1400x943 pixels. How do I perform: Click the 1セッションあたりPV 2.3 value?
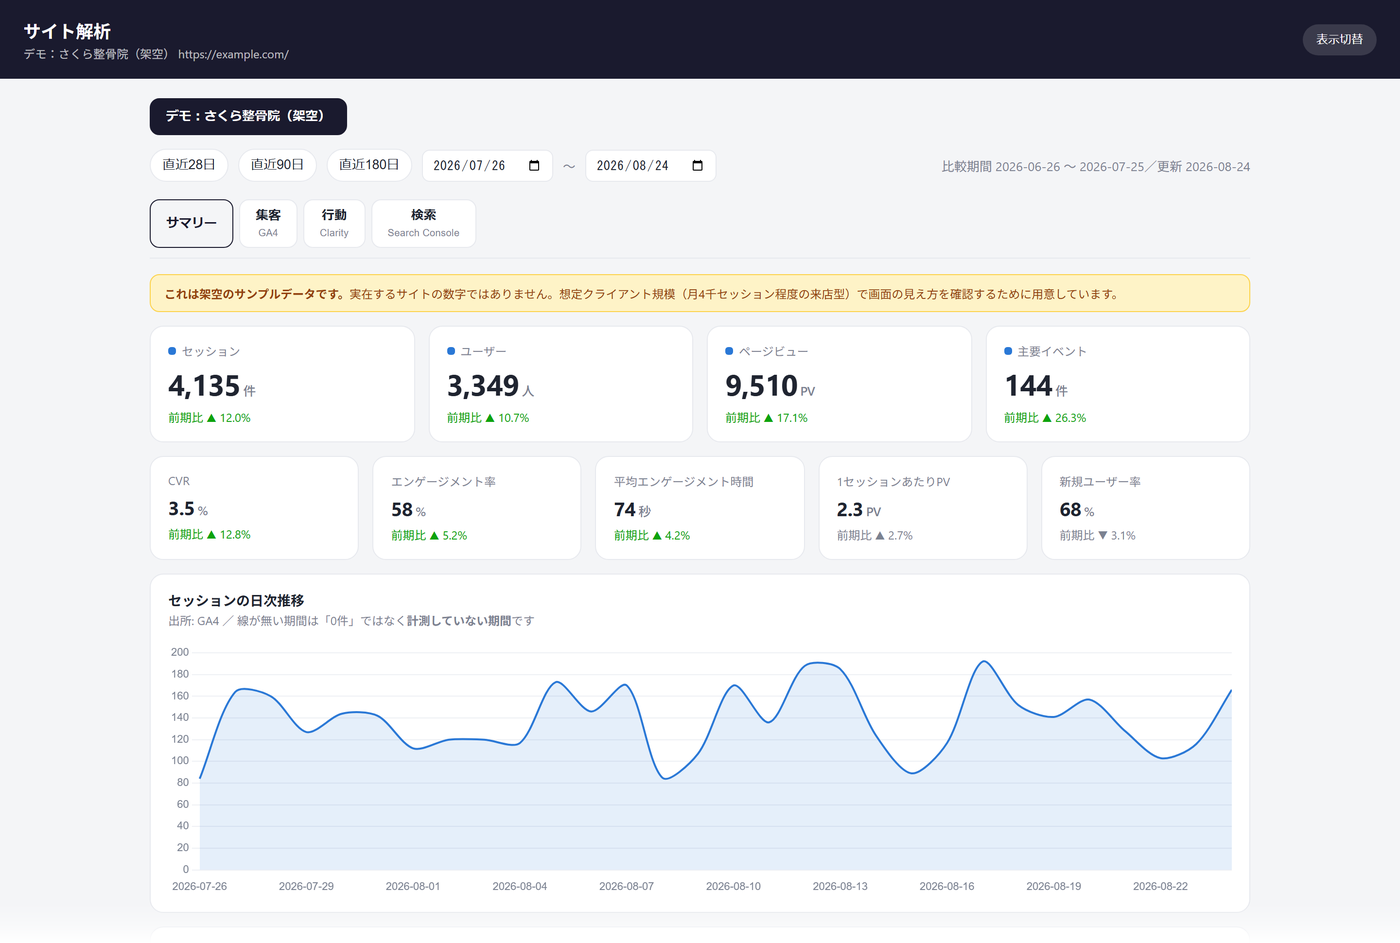tap(859, 510)
